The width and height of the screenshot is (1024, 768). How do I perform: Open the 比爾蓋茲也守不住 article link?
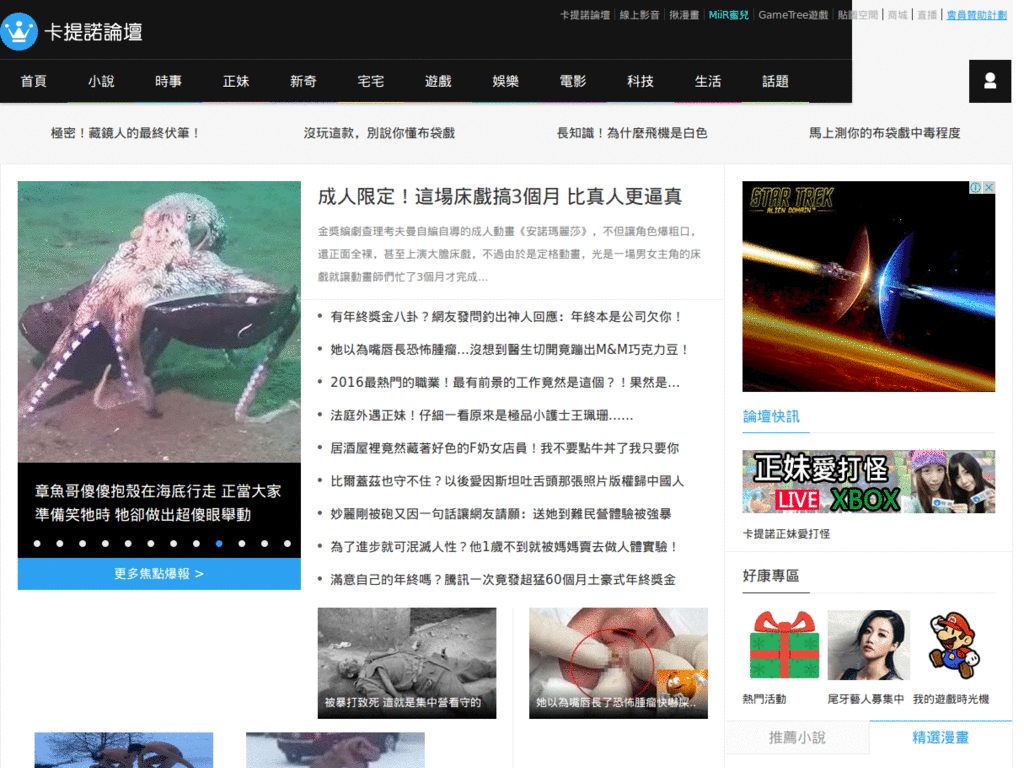(507, 481)
